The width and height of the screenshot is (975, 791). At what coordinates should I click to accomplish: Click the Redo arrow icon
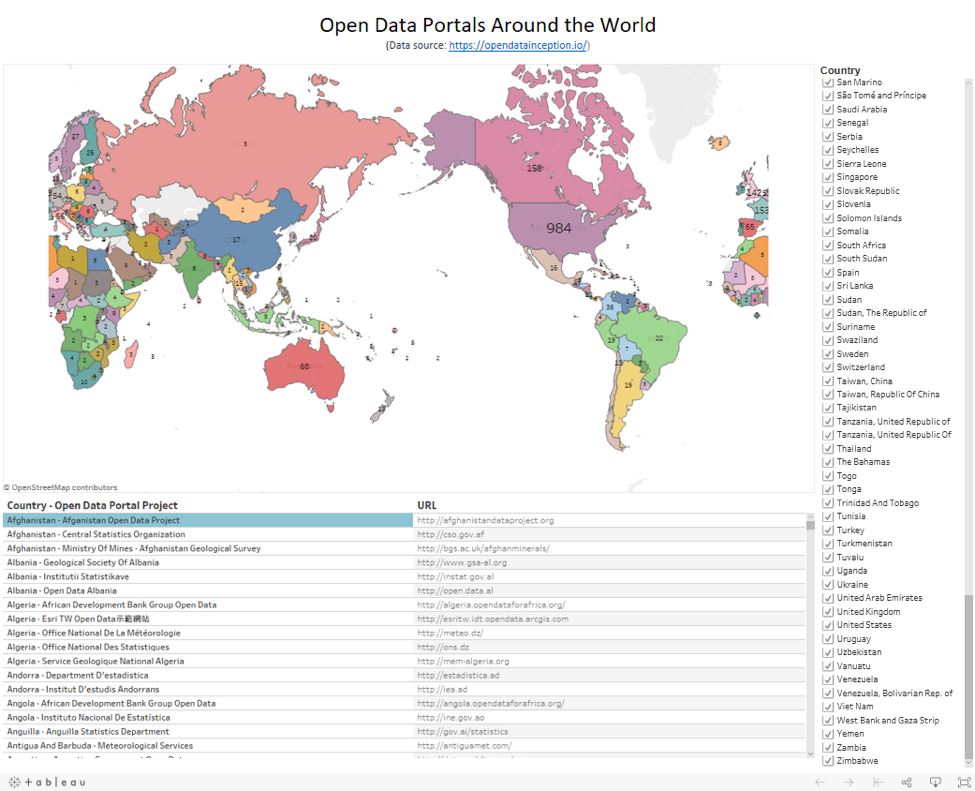[848, 782]
